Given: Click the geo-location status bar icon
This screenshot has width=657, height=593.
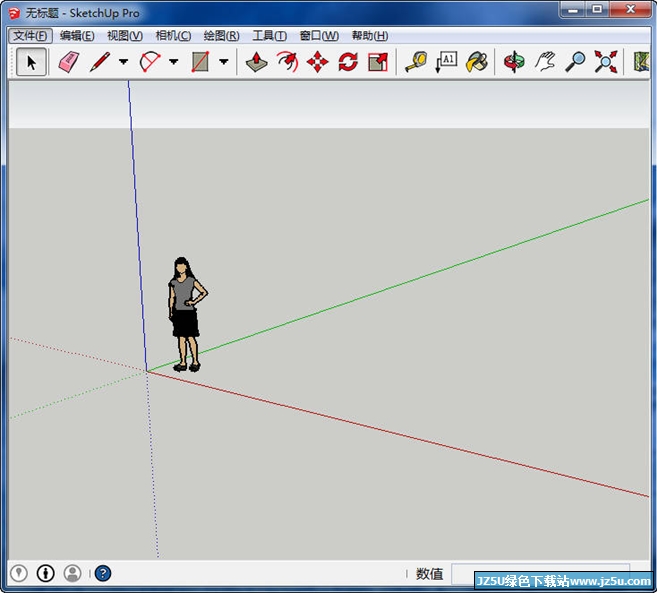Looking at the screenshot, I should coord(19,573).
